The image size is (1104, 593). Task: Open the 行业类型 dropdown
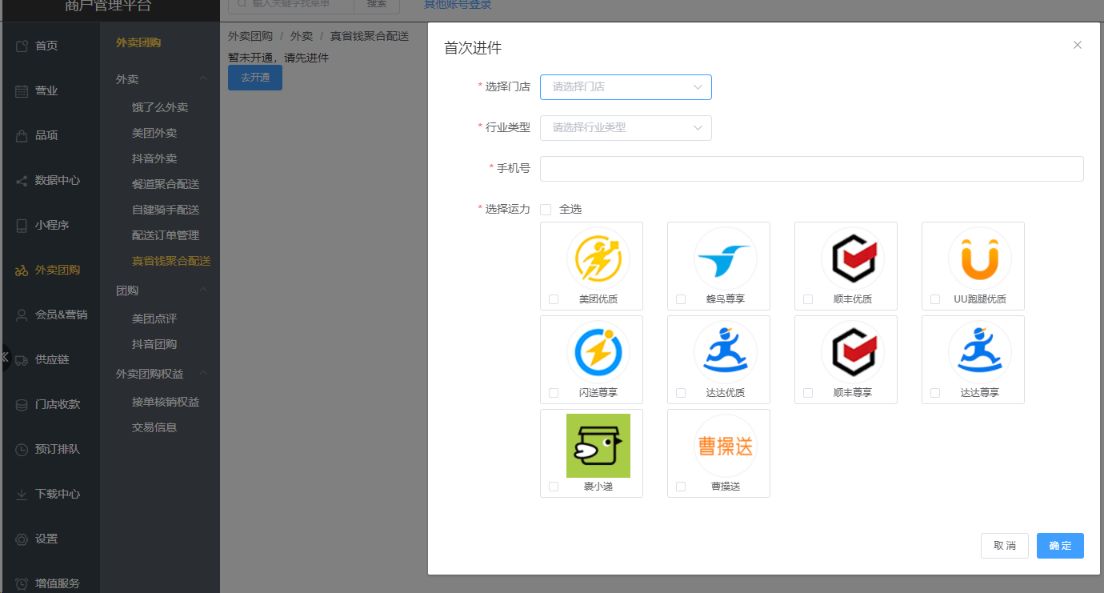point(626,127)
